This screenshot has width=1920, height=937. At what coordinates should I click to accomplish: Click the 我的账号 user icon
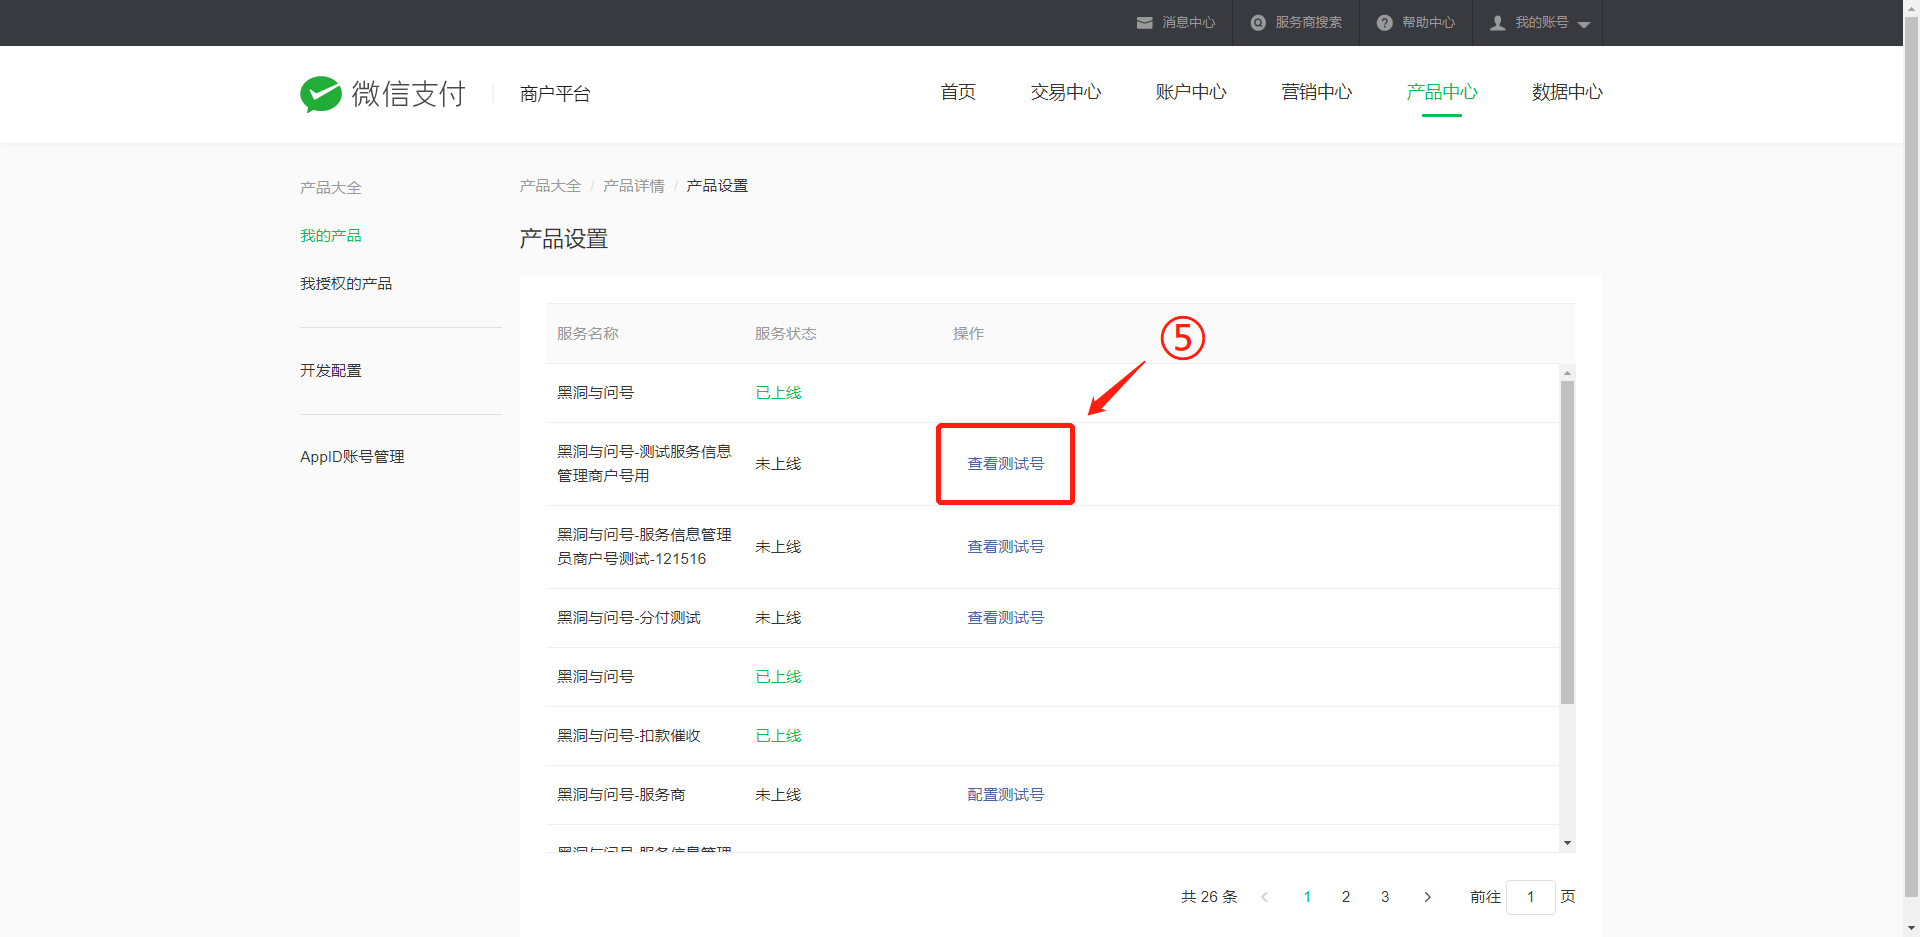tap(1498, 23)
